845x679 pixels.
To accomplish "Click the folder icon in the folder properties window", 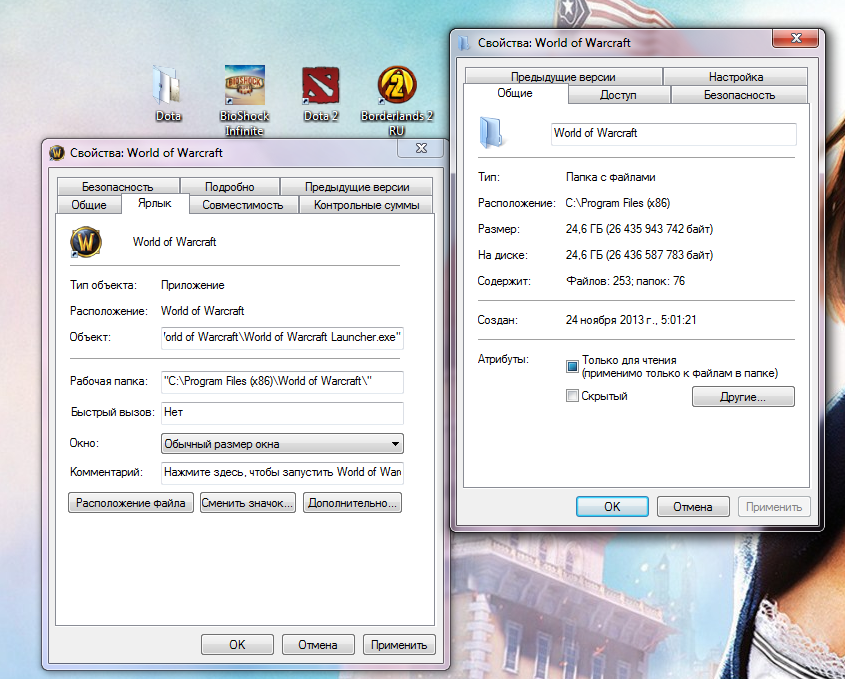I will (491, 133).
